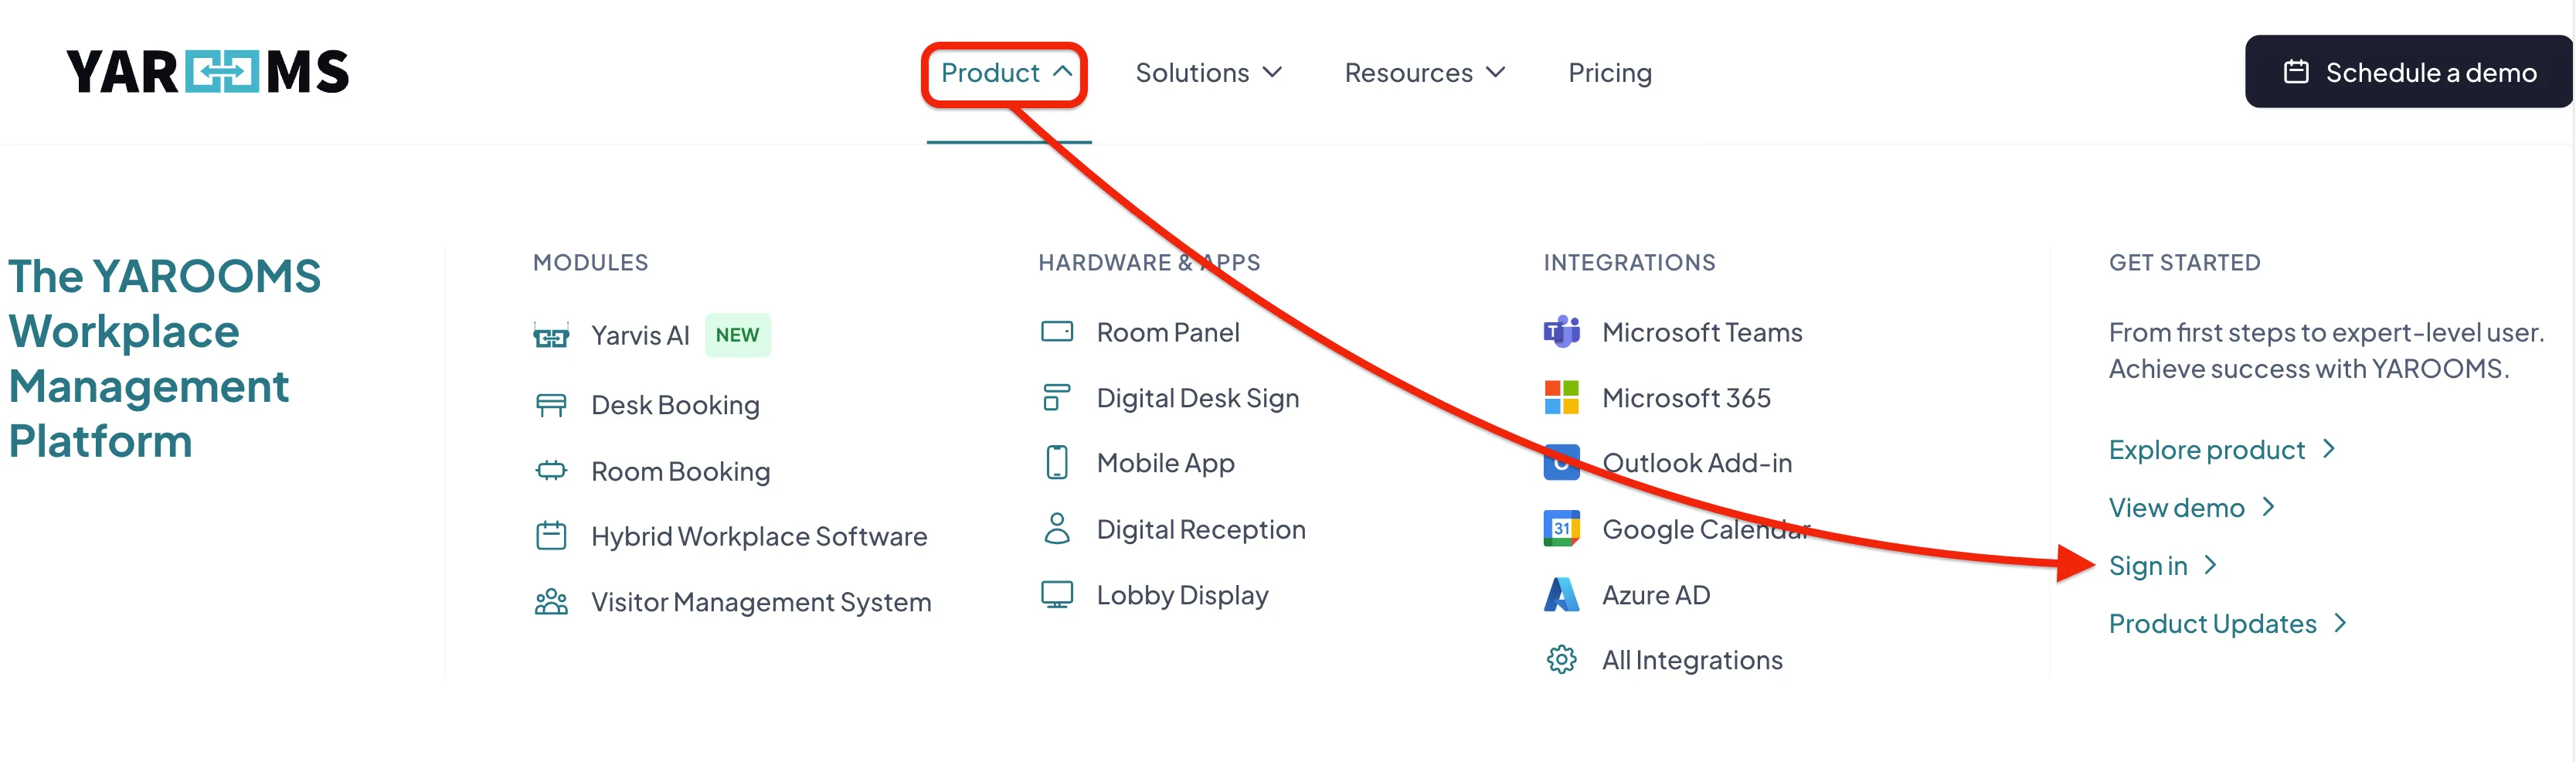Select the Room Panel icon
The height and width of the screenshot is (762, 2576).
pyautogui.click(x=1057, y=331)
